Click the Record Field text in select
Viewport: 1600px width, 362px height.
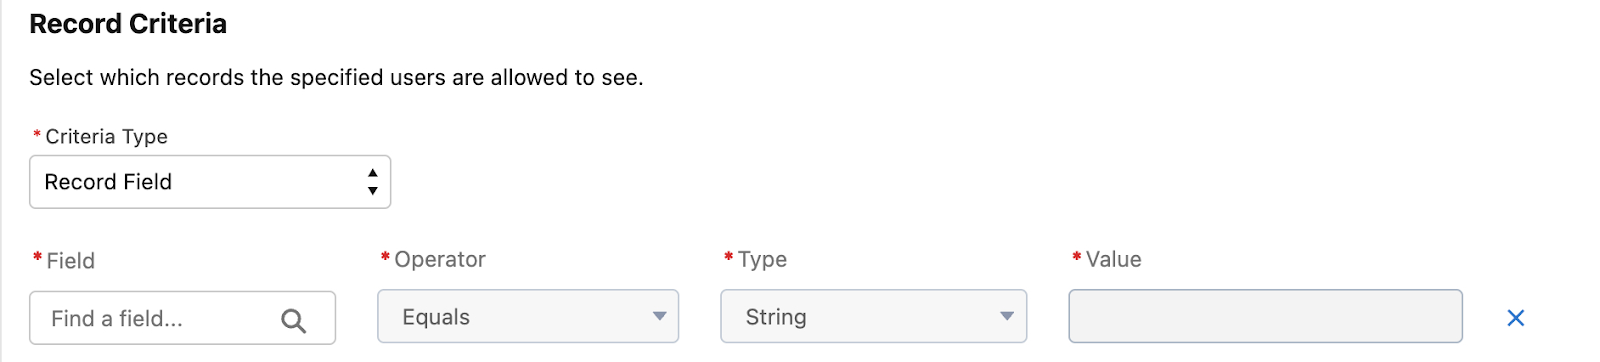tap(108, 182)
